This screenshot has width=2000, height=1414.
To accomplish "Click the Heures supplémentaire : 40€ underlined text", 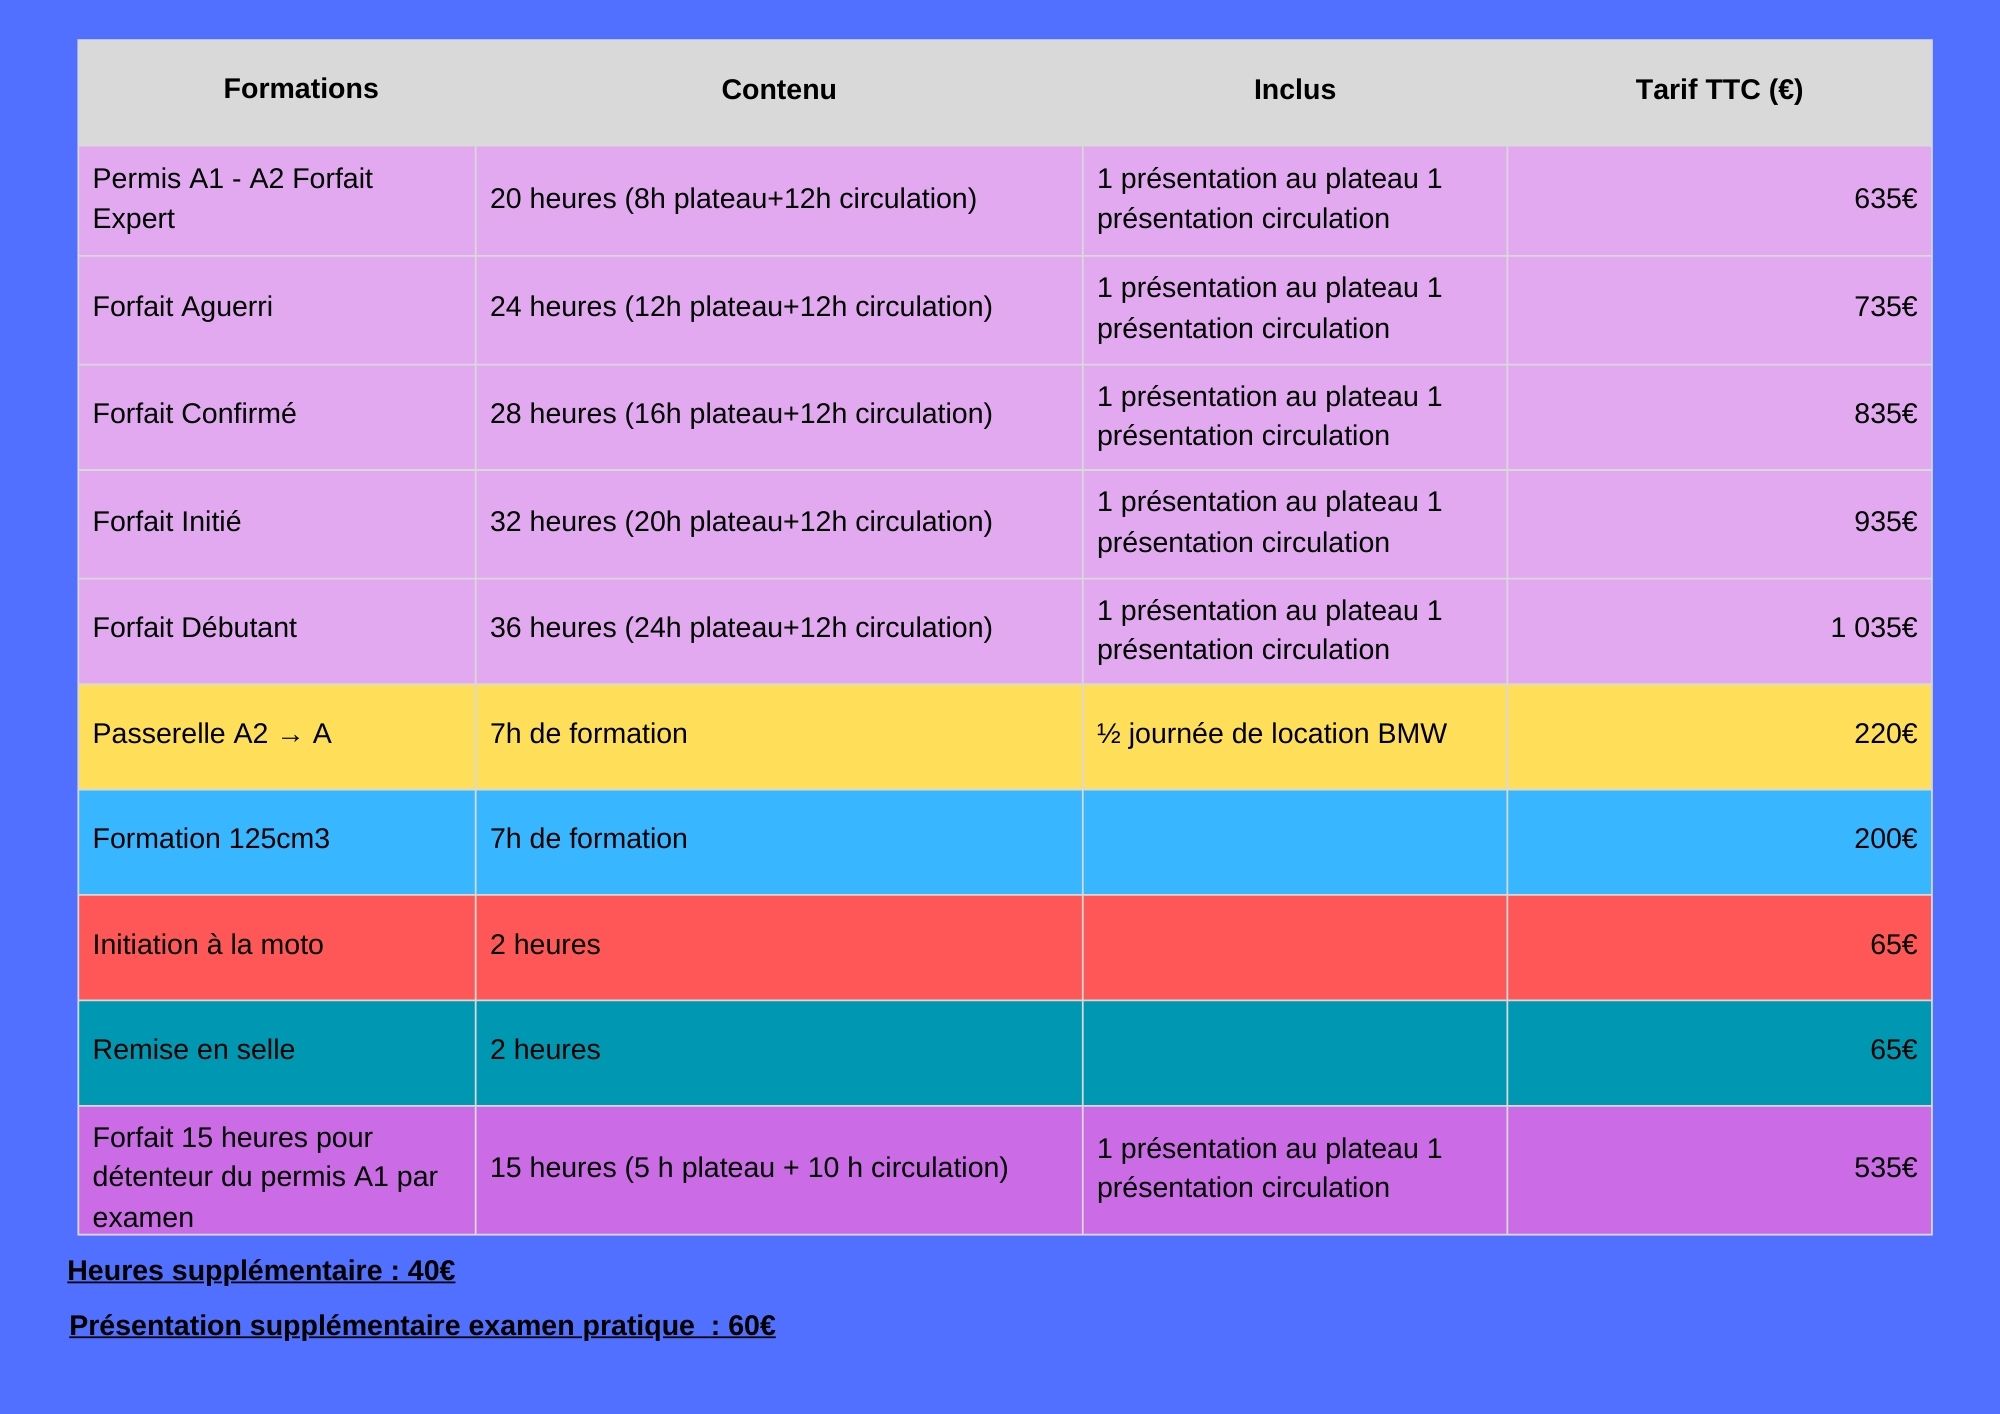I will (261, 1271).
